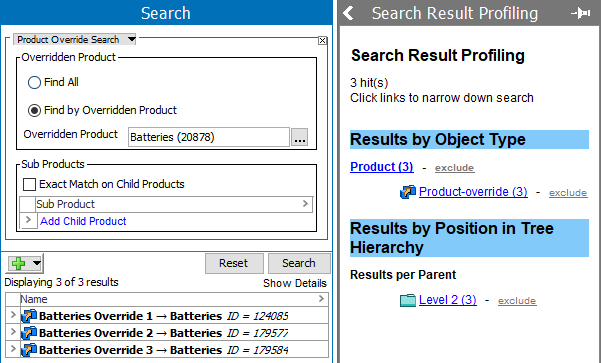Close the Product Override Search criteria box

(x=322, y=41)
